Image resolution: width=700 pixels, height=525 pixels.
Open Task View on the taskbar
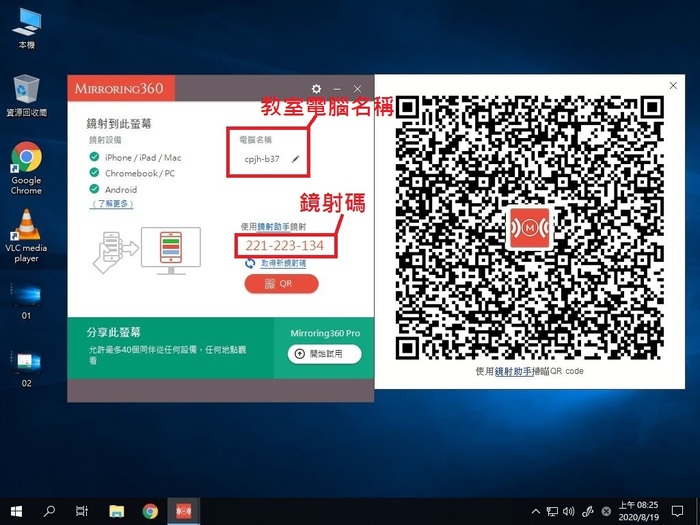tap(82, 511)
